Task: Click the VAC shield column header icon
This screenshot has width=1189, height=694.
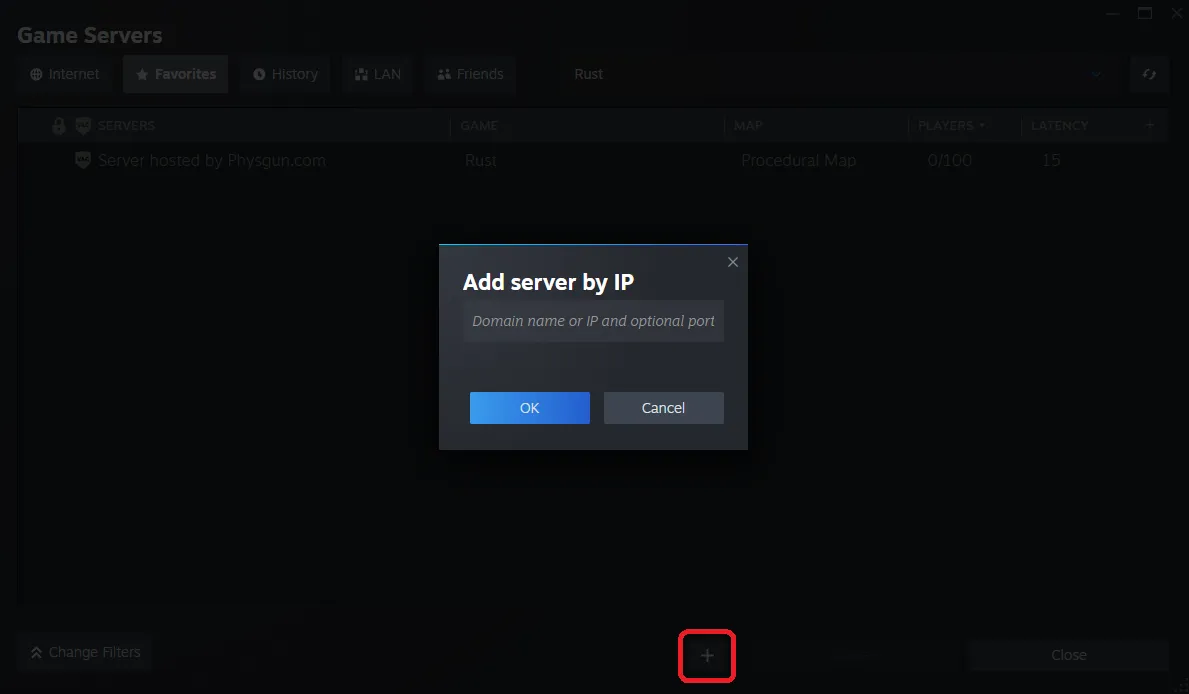Action: pos(83,126)
